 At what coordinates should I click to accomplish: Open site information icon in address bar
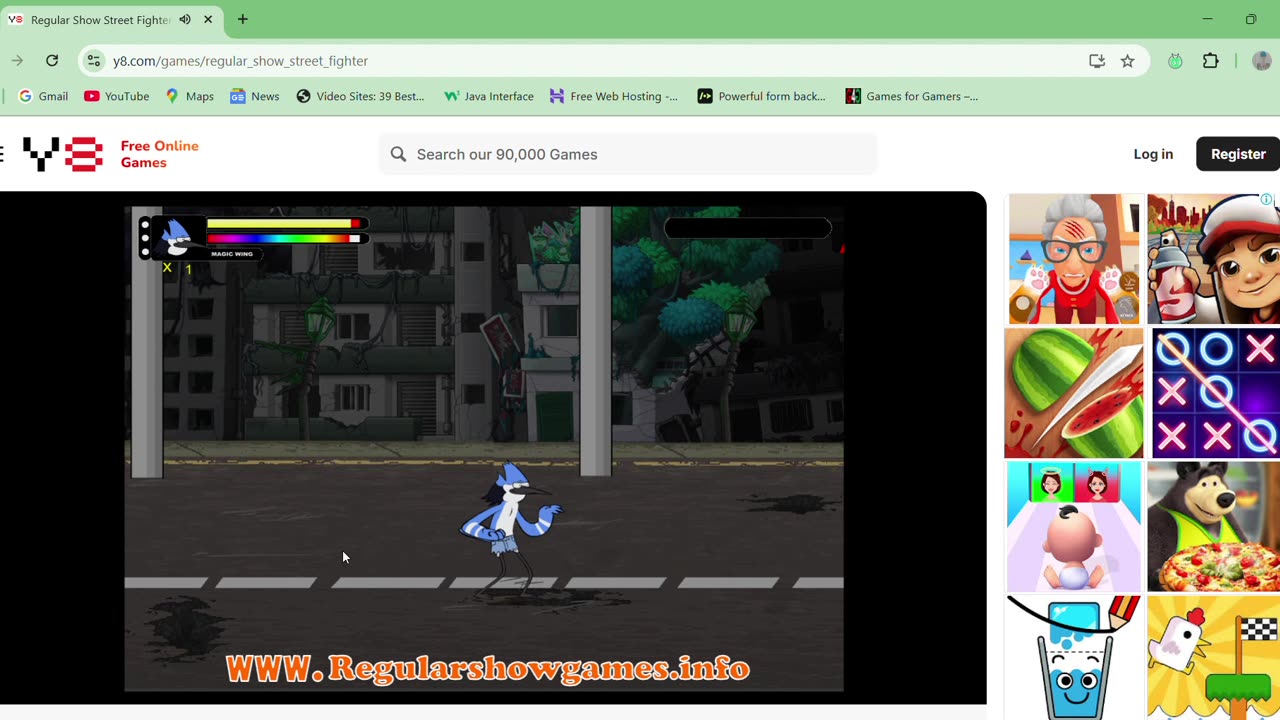(94, 61)
